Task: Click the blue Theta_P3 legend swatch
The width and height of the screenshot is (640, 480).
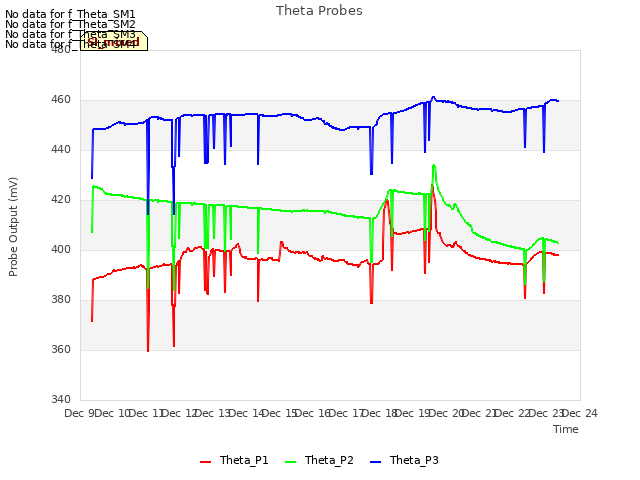Action: click(375, 462)
